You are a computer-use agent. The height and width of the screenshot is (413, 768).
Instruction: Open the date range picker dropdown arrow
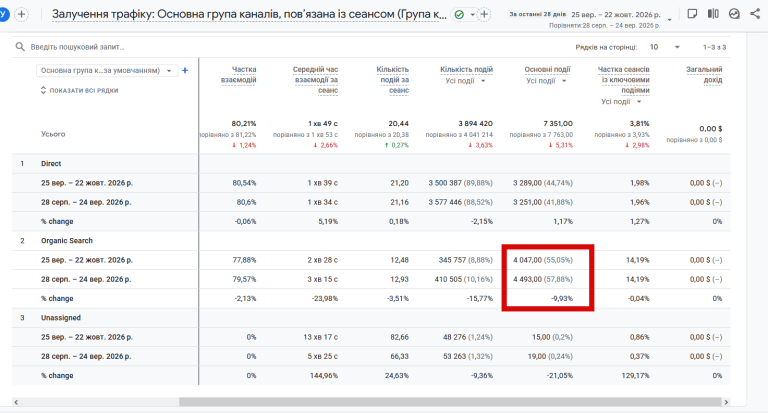click(x=670, y=20)
